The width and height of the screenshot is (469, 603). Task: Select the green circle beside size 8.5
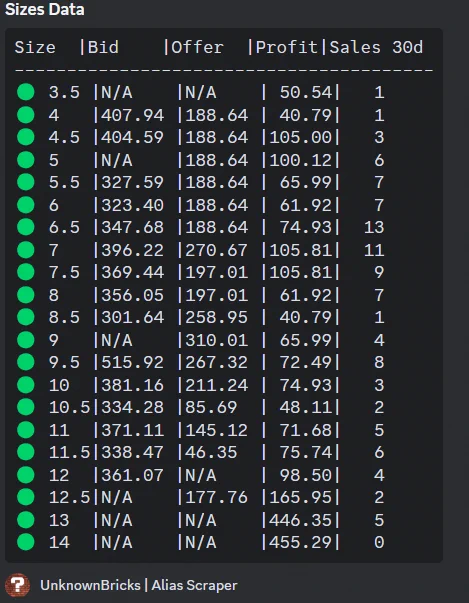pos(26,317)
